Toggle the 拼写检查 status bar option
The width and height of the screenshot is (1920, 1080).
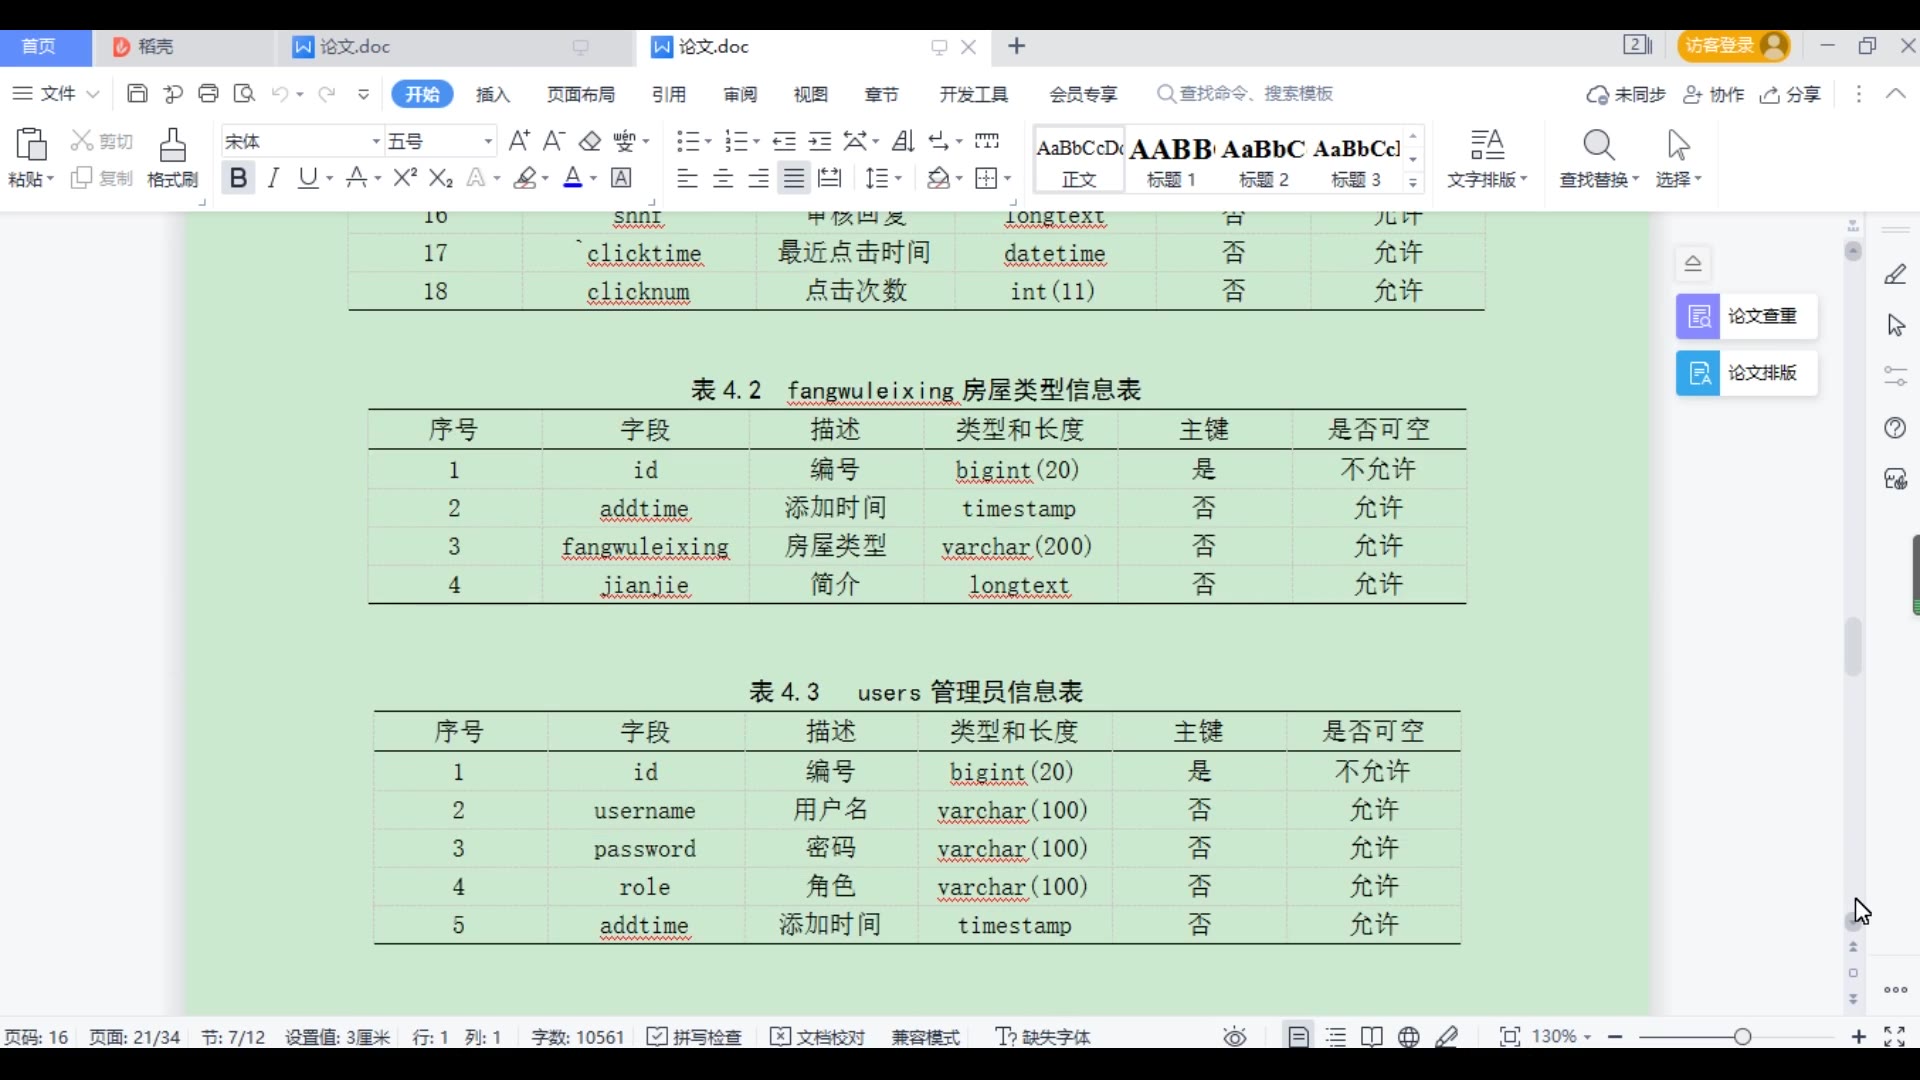(x=694, y=1037)
